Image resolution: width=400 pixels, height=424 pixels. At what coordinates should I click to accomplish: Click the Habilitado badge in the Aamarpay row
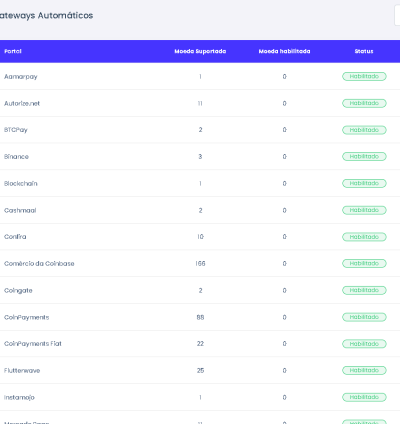point(364,77)
